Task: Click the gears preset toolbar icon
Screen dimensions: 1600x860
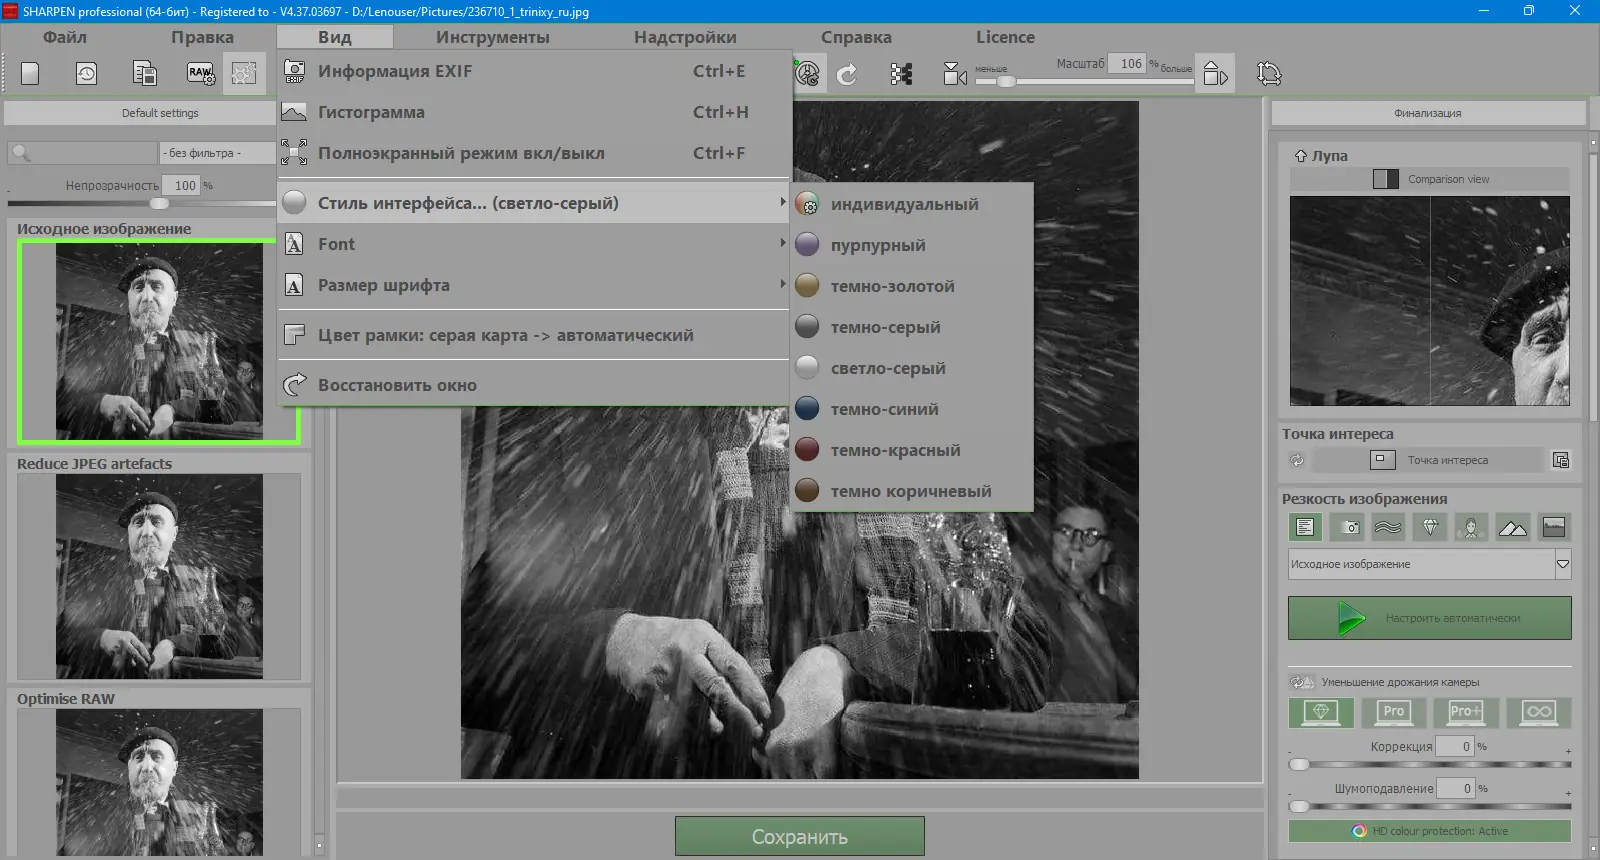Action: [x=244, y=74]
